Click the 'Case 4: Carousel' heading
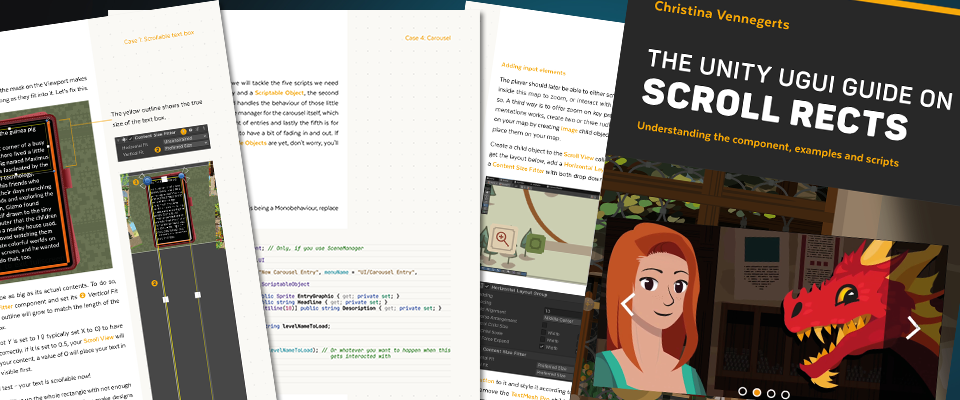The height and width of the screenshot is (400, 960). [428, 38]
